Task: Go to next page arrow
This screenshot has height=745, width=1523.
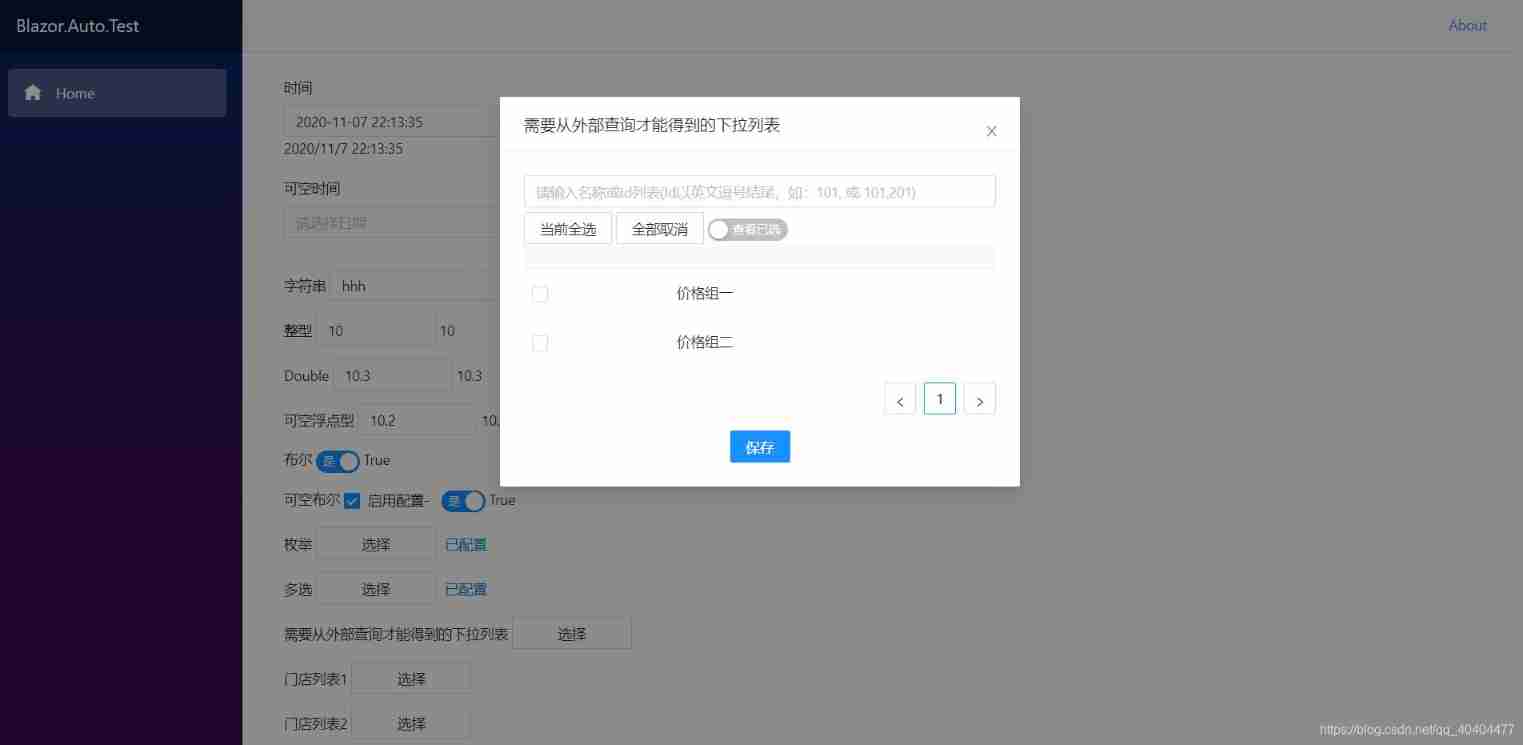Action: pos(980,399)
